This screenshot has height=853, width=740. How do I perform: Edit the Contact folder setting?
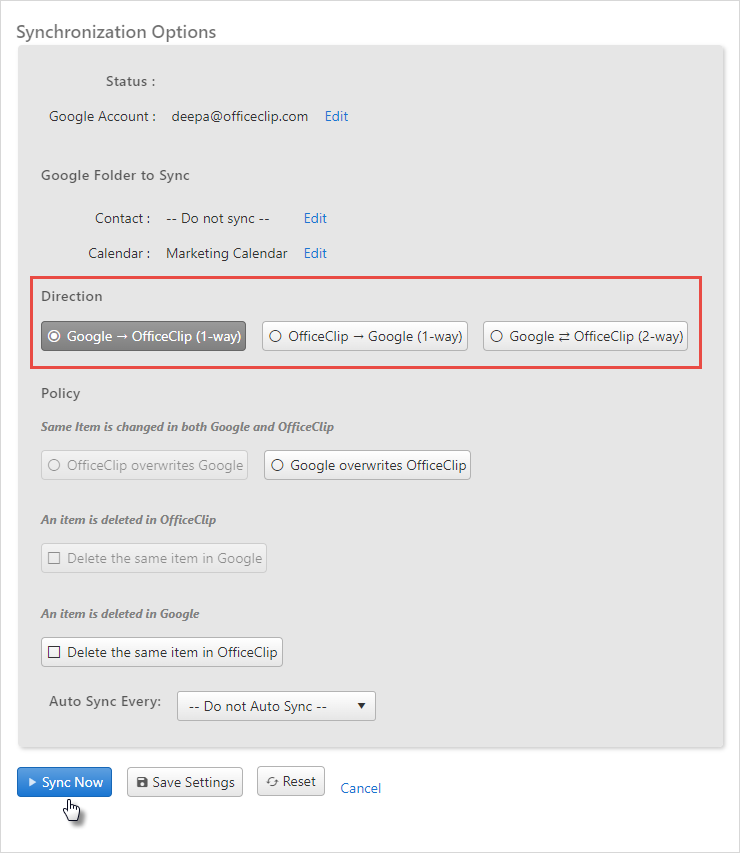[x=315, y=219]
